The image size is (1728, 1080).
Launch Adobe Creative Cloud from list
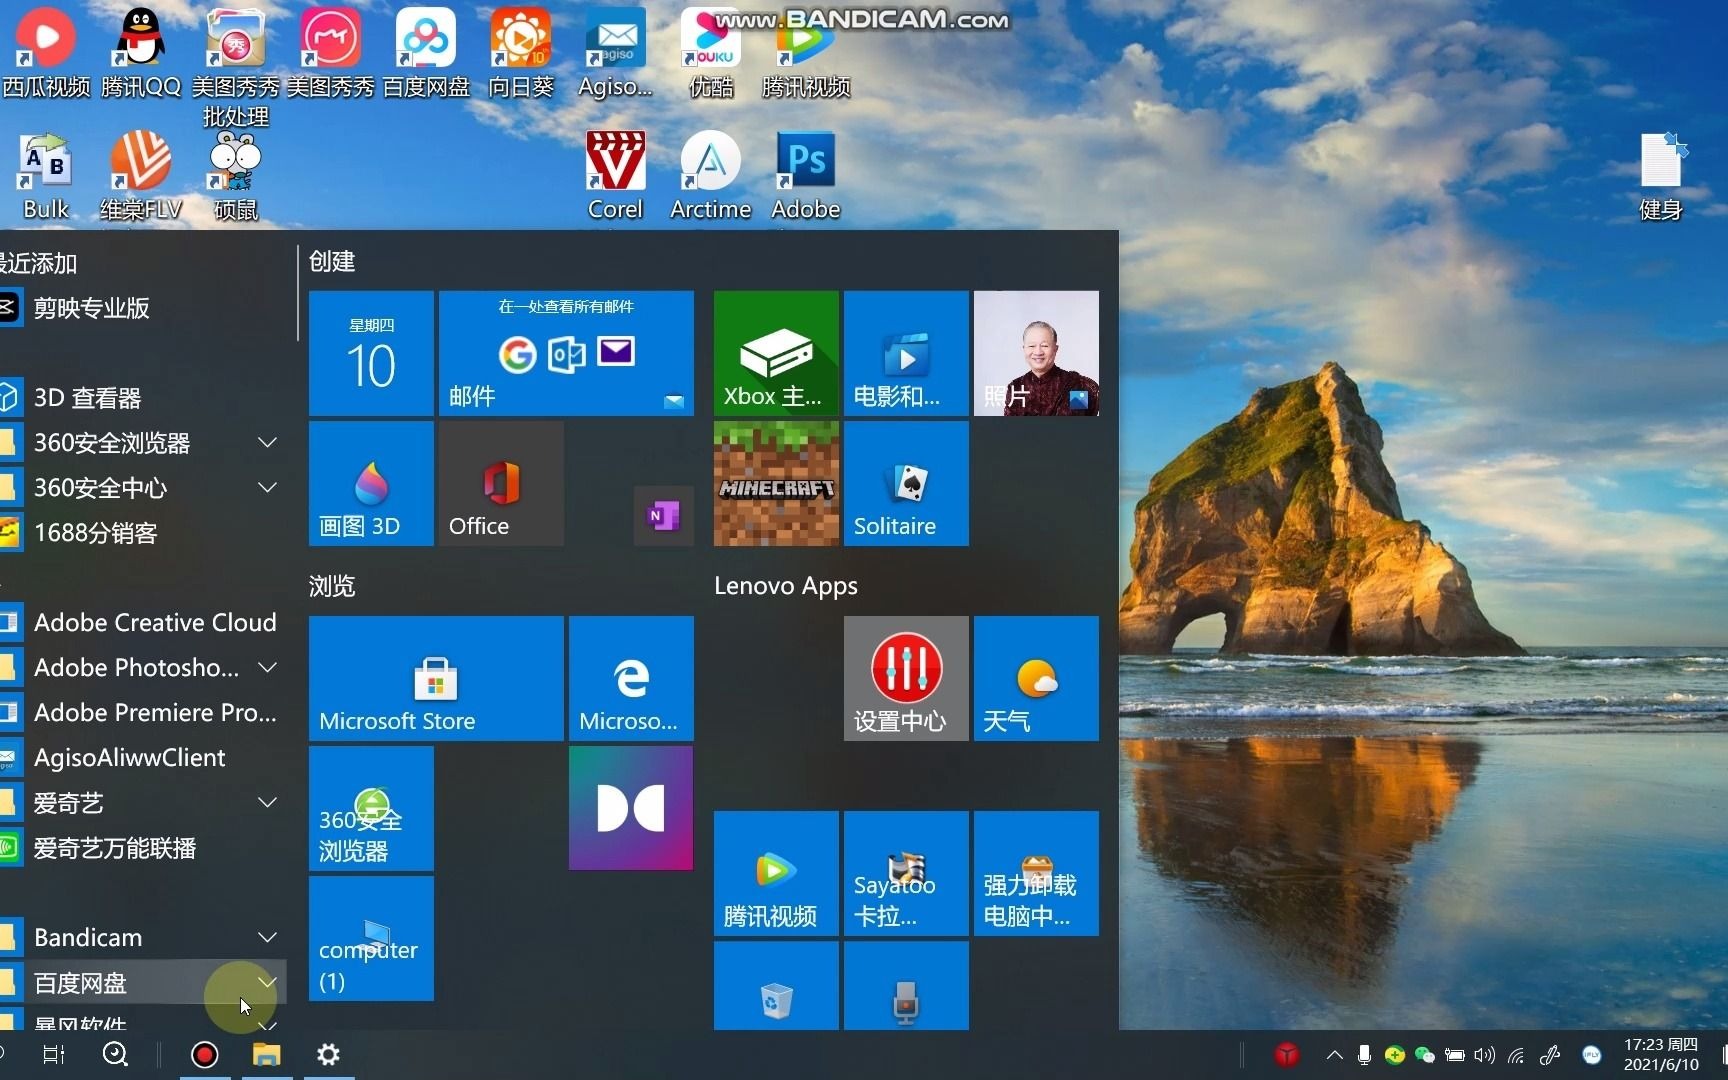[x=143, y=622]
